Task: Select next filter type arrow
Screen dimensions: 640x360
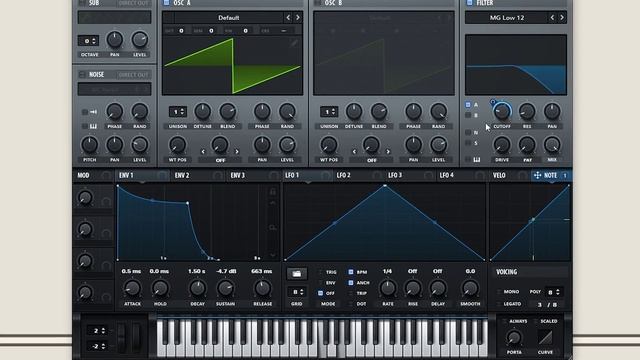Action: [x=562, y=18]
